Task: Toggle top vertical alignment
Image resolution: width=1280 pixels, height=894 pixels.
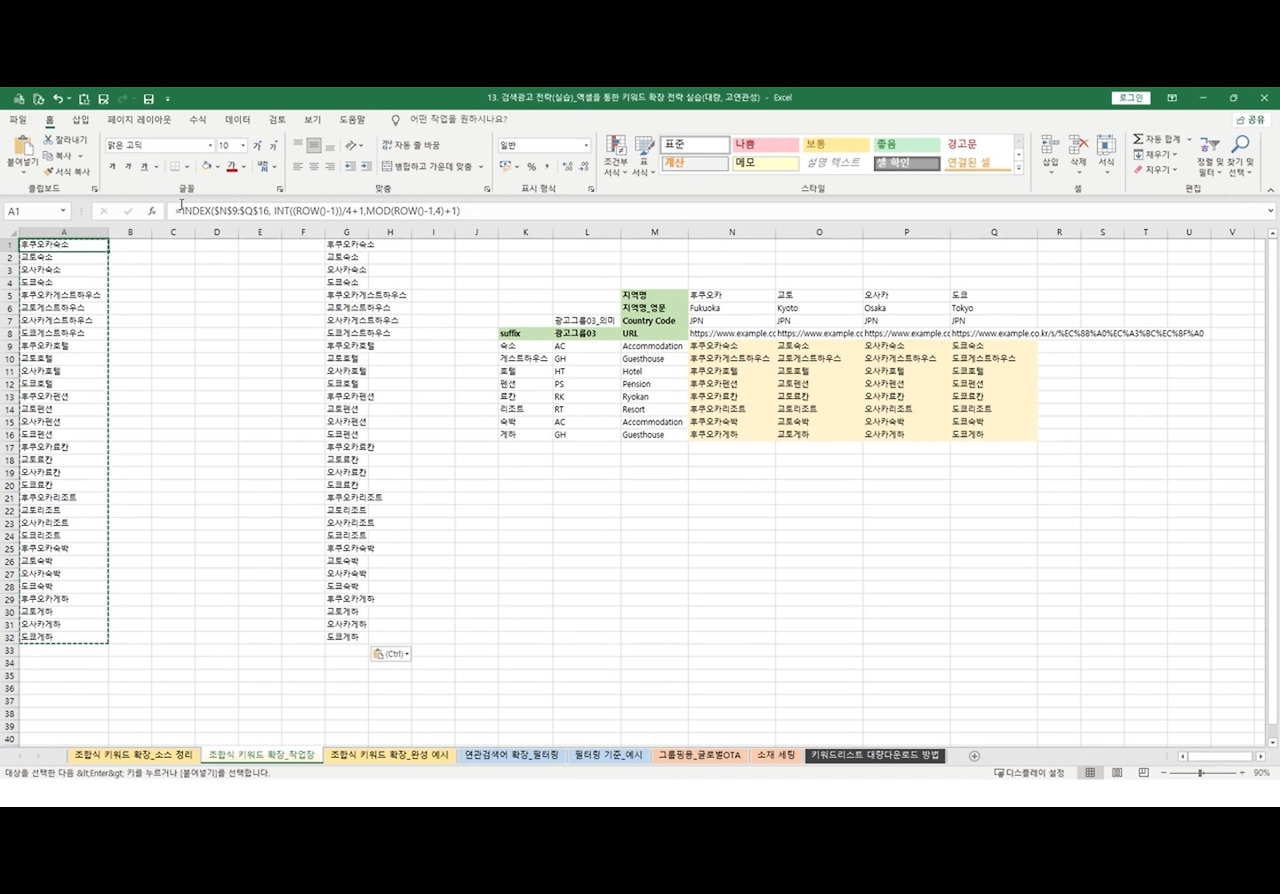Action: pyautogui.click(x=298, y=145)
